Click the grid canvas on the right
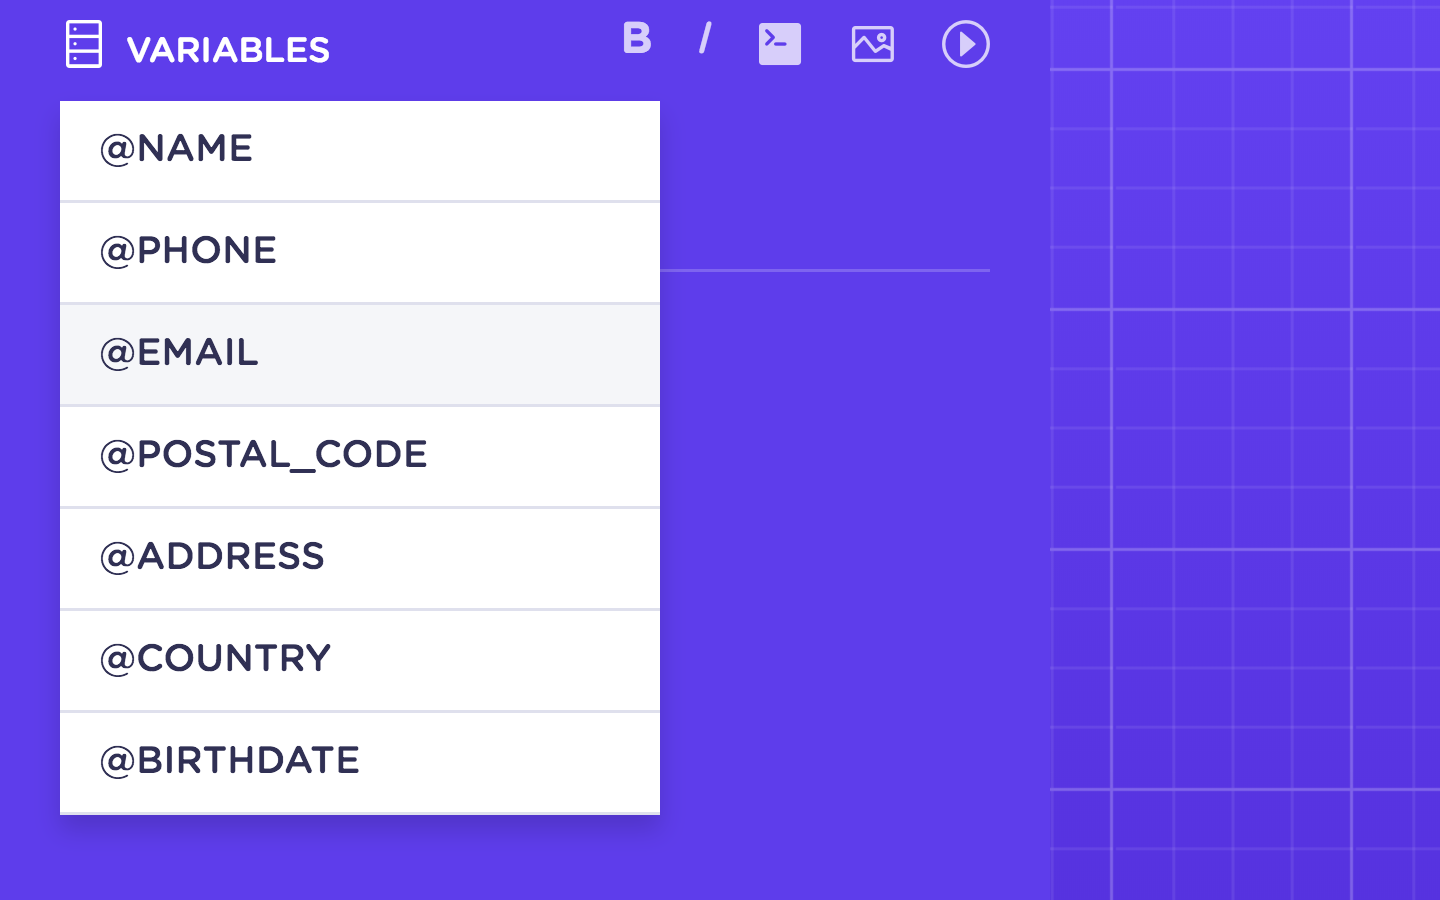 coord(1245,450)
